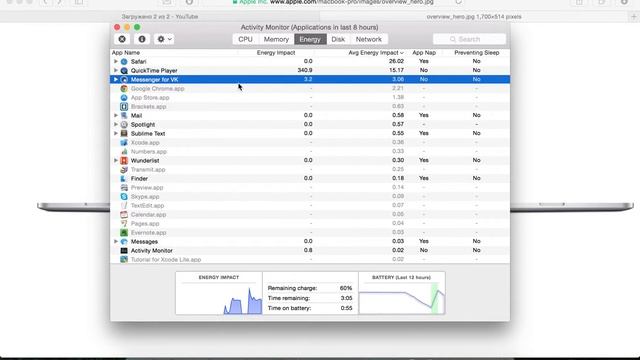The height and width of the screenshot is (360, 640).
Task: Click the Mail app icon
Action: point(124,116)
